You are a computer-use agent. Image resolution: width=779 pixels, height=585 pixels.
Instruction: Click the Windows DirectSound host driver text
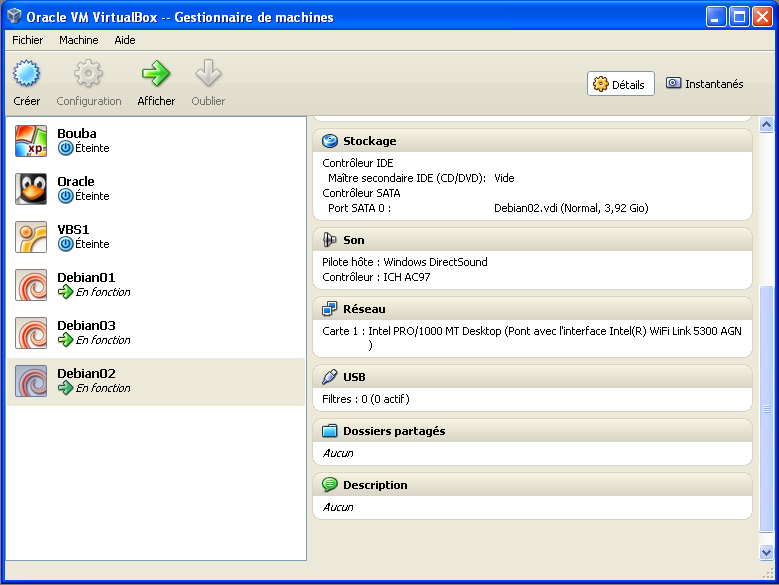(435, 262)
